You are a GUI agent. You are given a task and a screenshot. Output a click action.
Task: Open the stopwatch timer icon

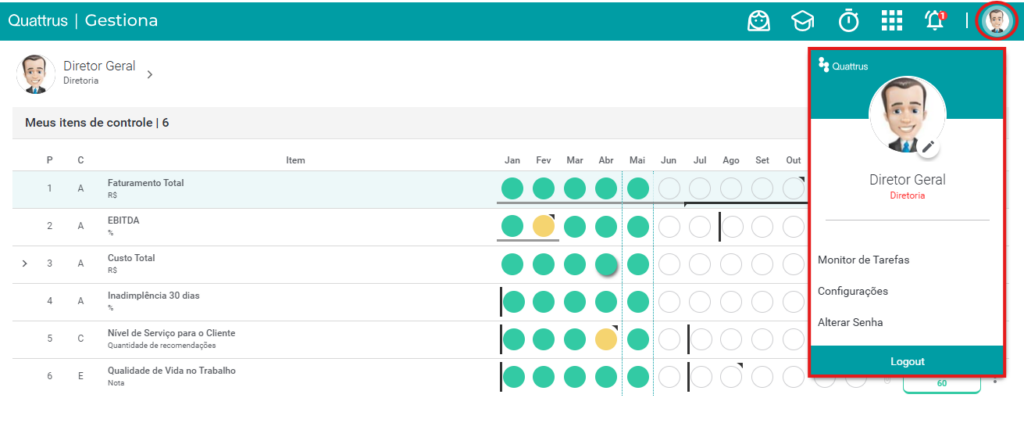848,21
